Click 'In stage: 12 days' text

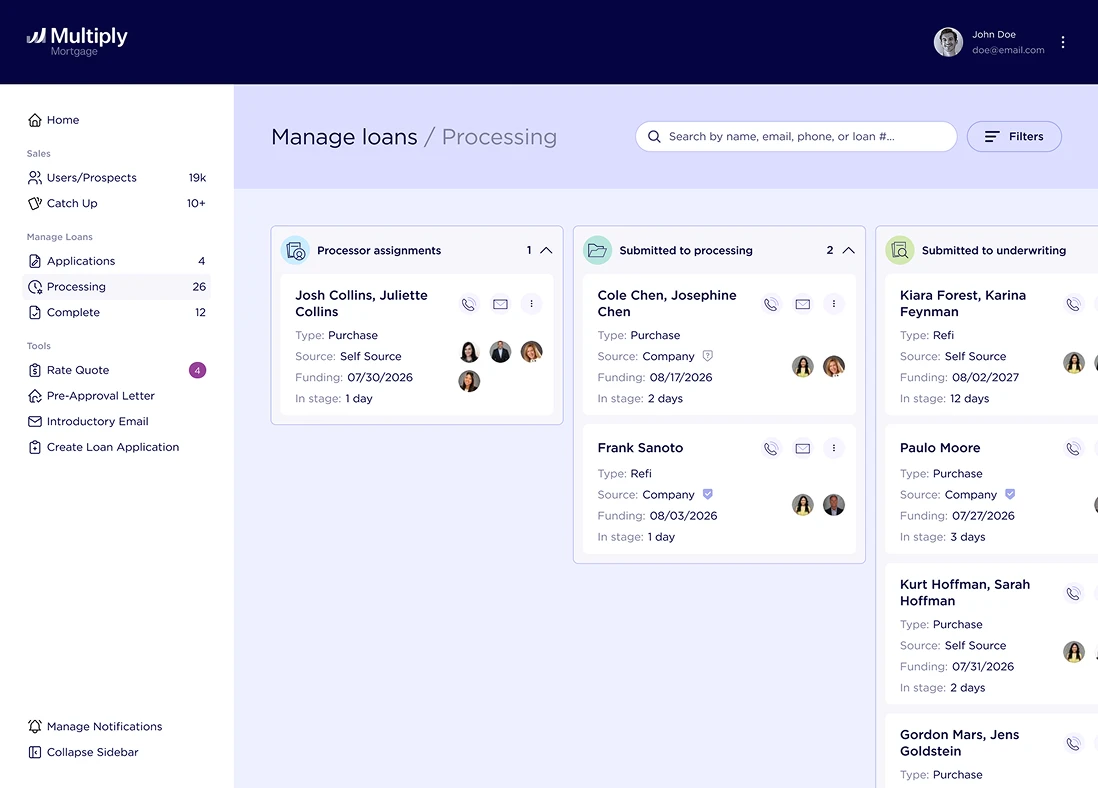[944, 399]
